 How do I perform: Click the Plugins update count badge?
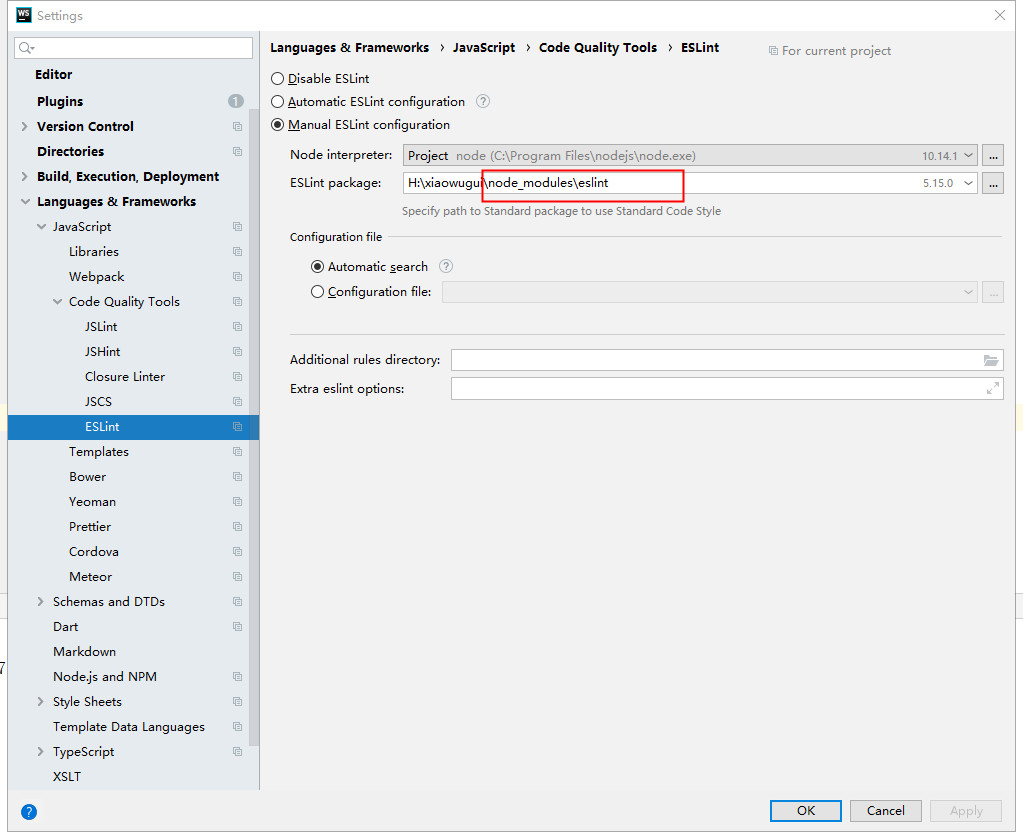click(236, 101)
